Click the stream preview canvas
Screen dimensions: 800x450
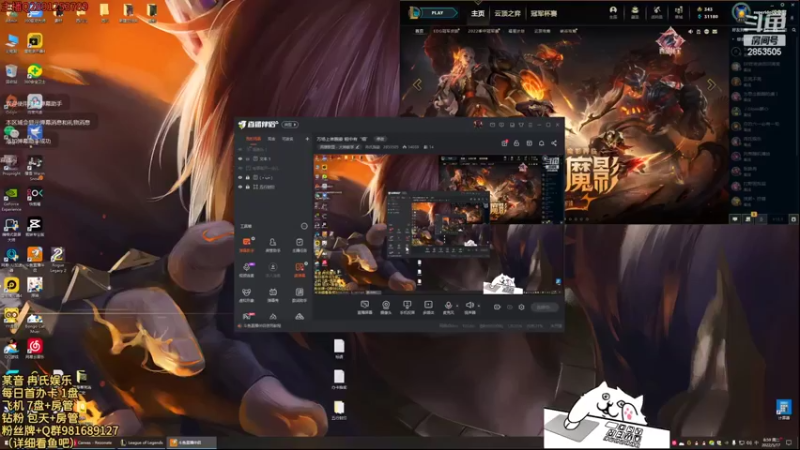pos(438,224)
